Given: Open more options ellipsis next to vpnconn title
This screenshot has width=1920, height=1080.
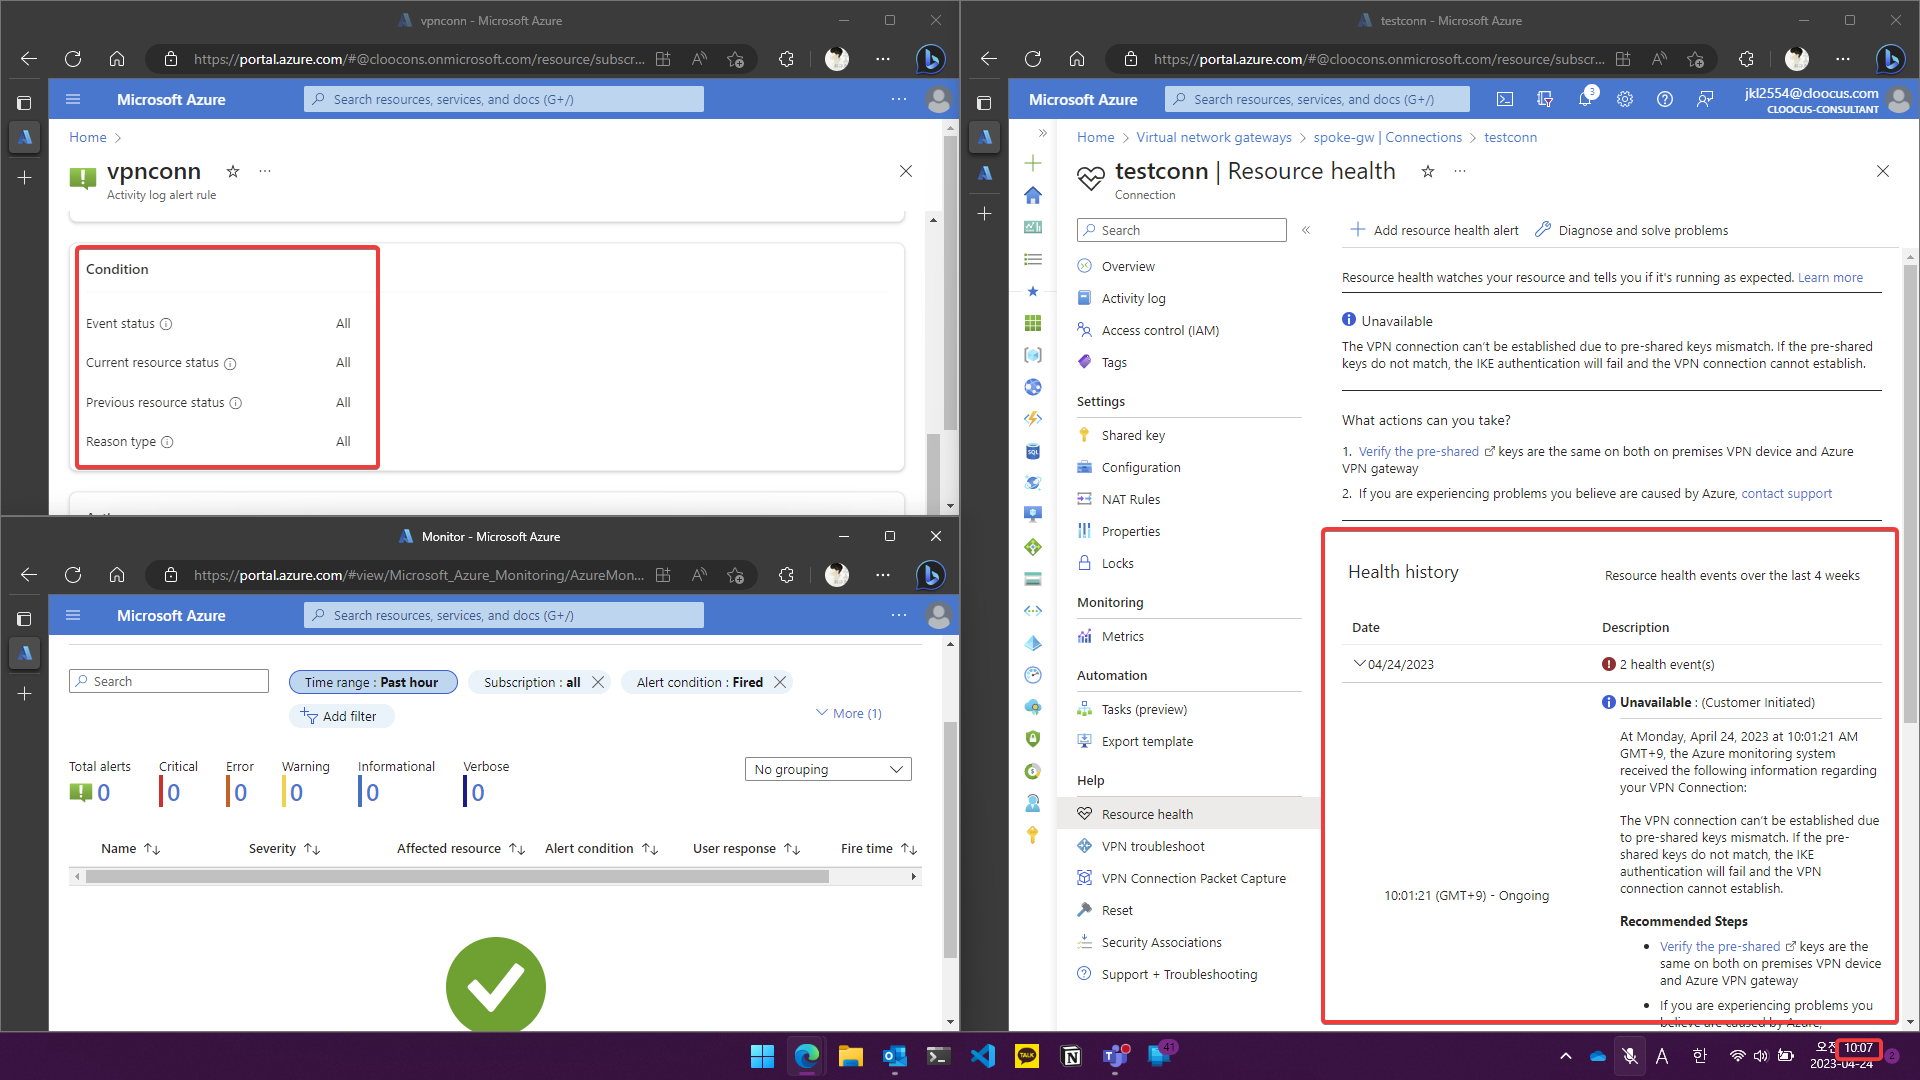Looking at the screenshot, I should coord(265,171).
